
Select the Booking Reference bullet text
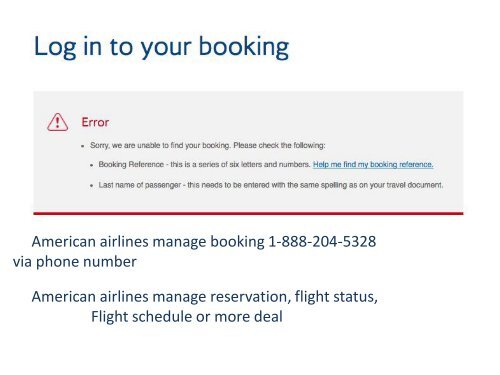pos(204,164)
